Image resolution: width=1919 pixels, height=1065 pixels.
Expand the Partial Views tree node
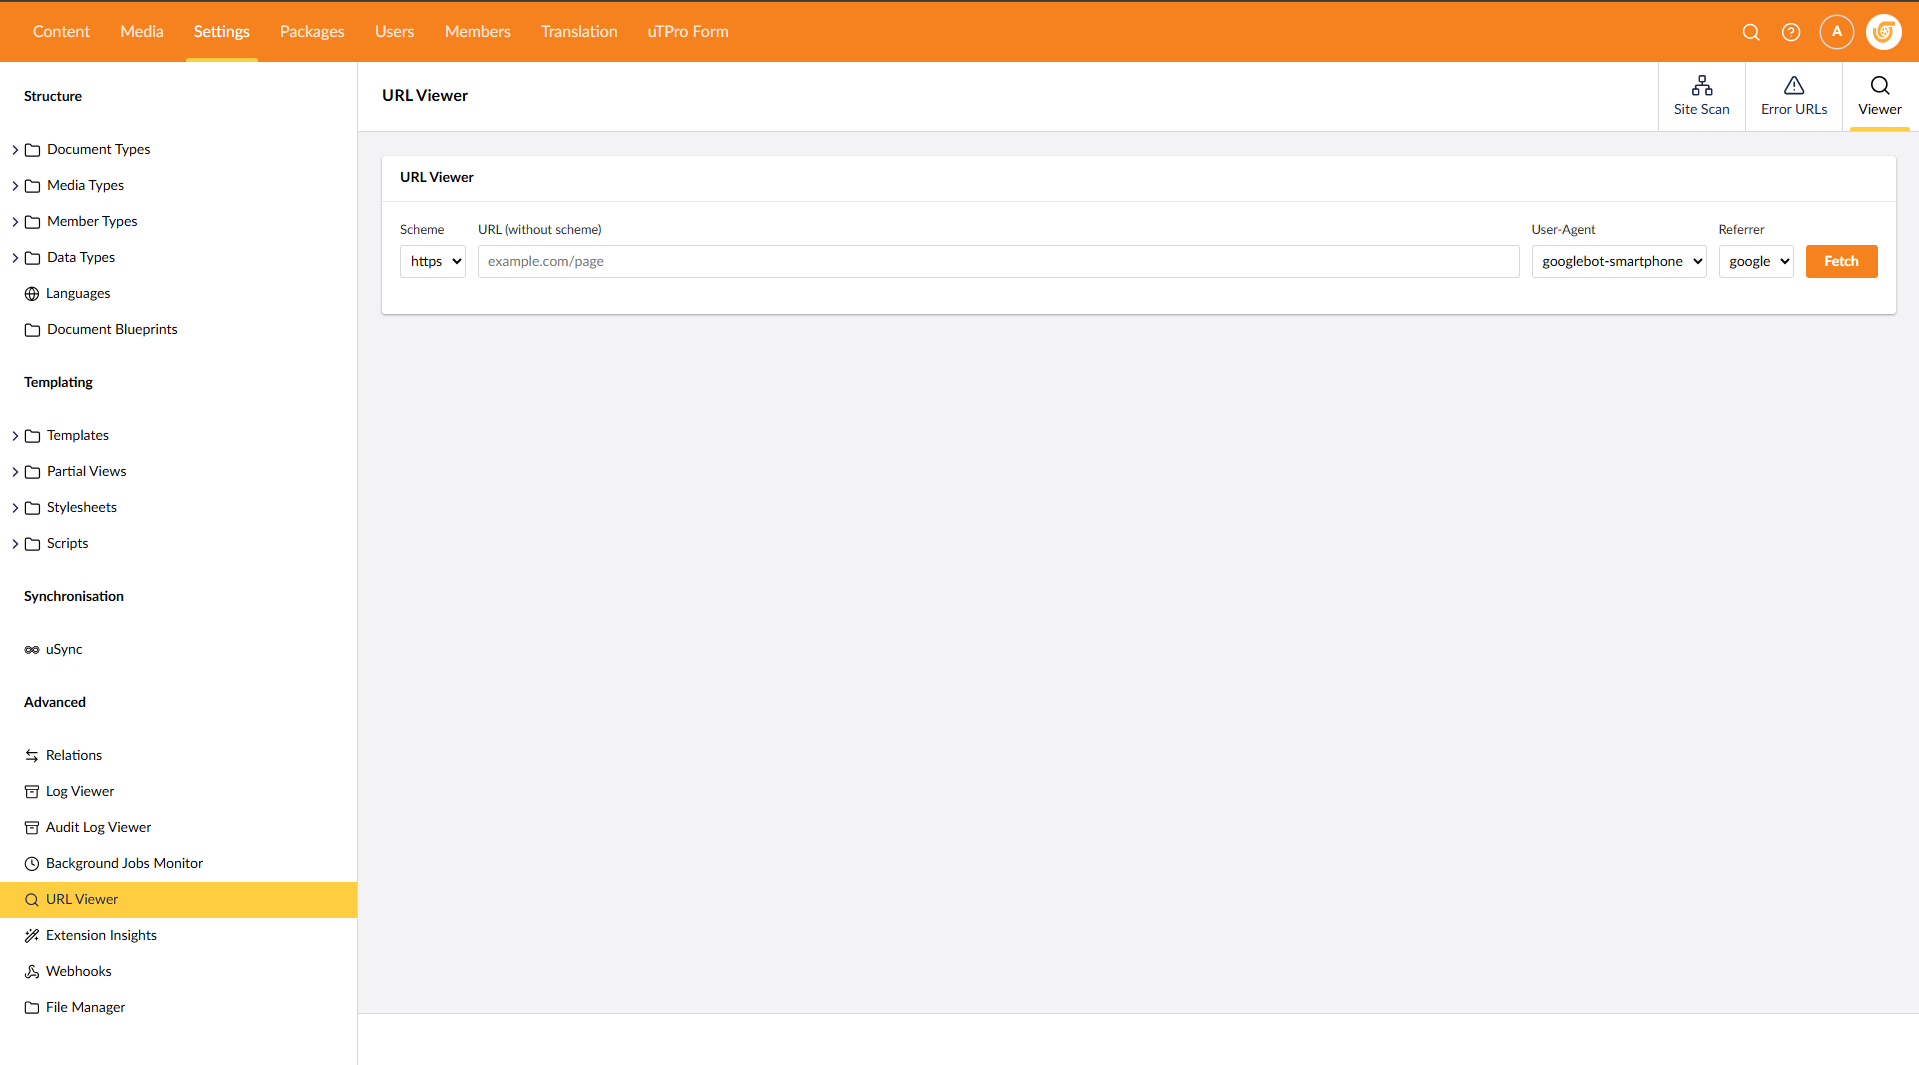pos(15,472)
